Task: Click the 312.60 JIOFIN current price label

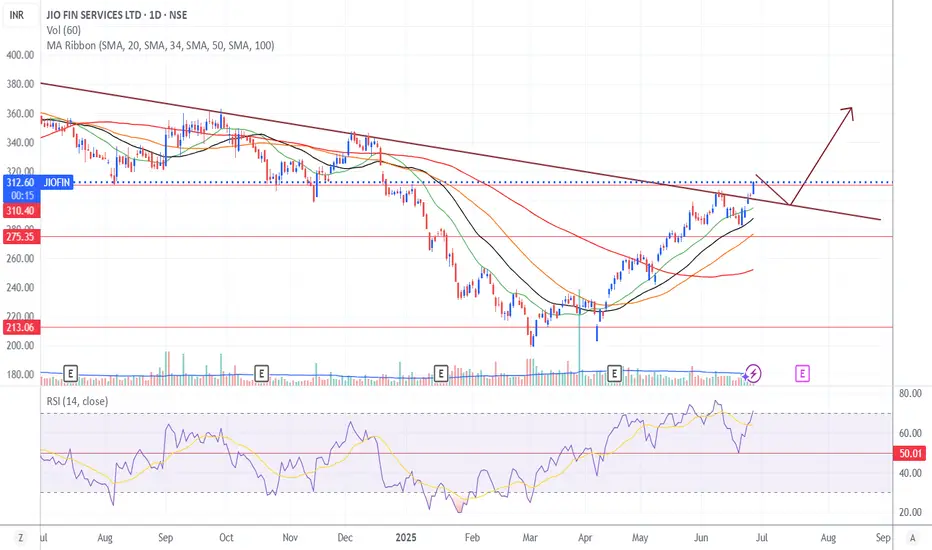Action: (39, 183)
